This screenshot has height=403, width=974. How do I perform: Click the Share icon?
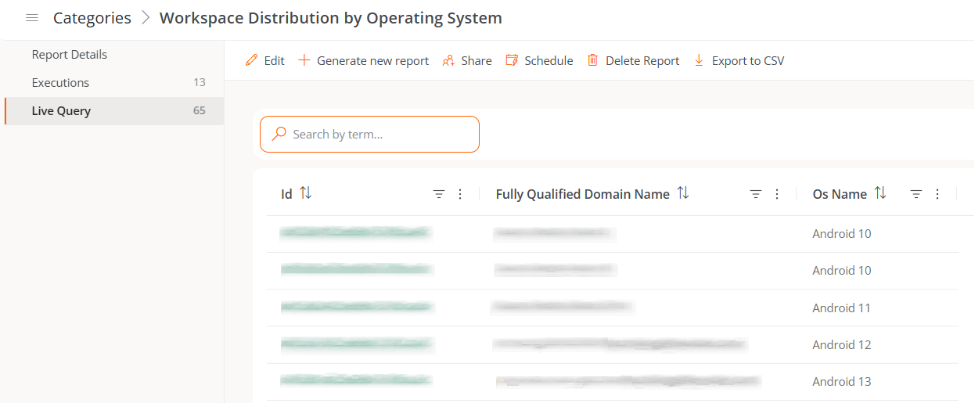click(x=449, y=61)
